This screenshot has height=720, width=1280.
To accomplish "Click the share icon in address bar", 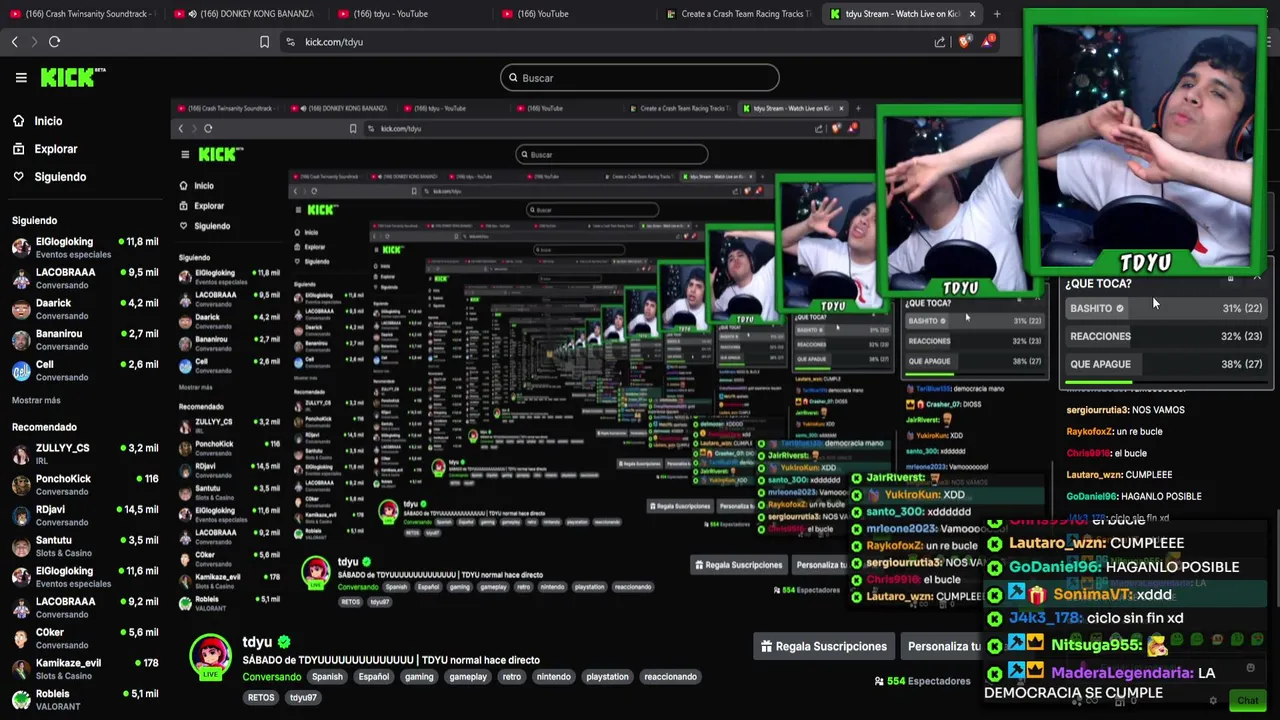I will click(940, 42).
